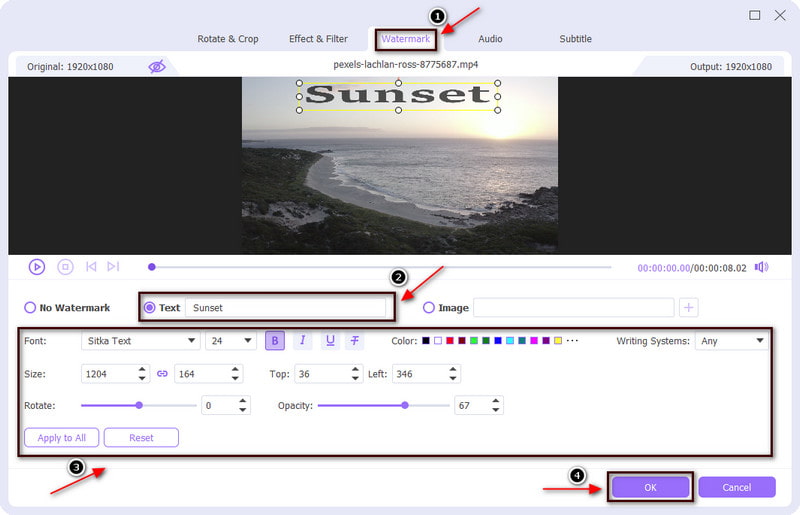Increase the height value 164
This screenshot has height=515, width=800.
[x=235, y=369]
